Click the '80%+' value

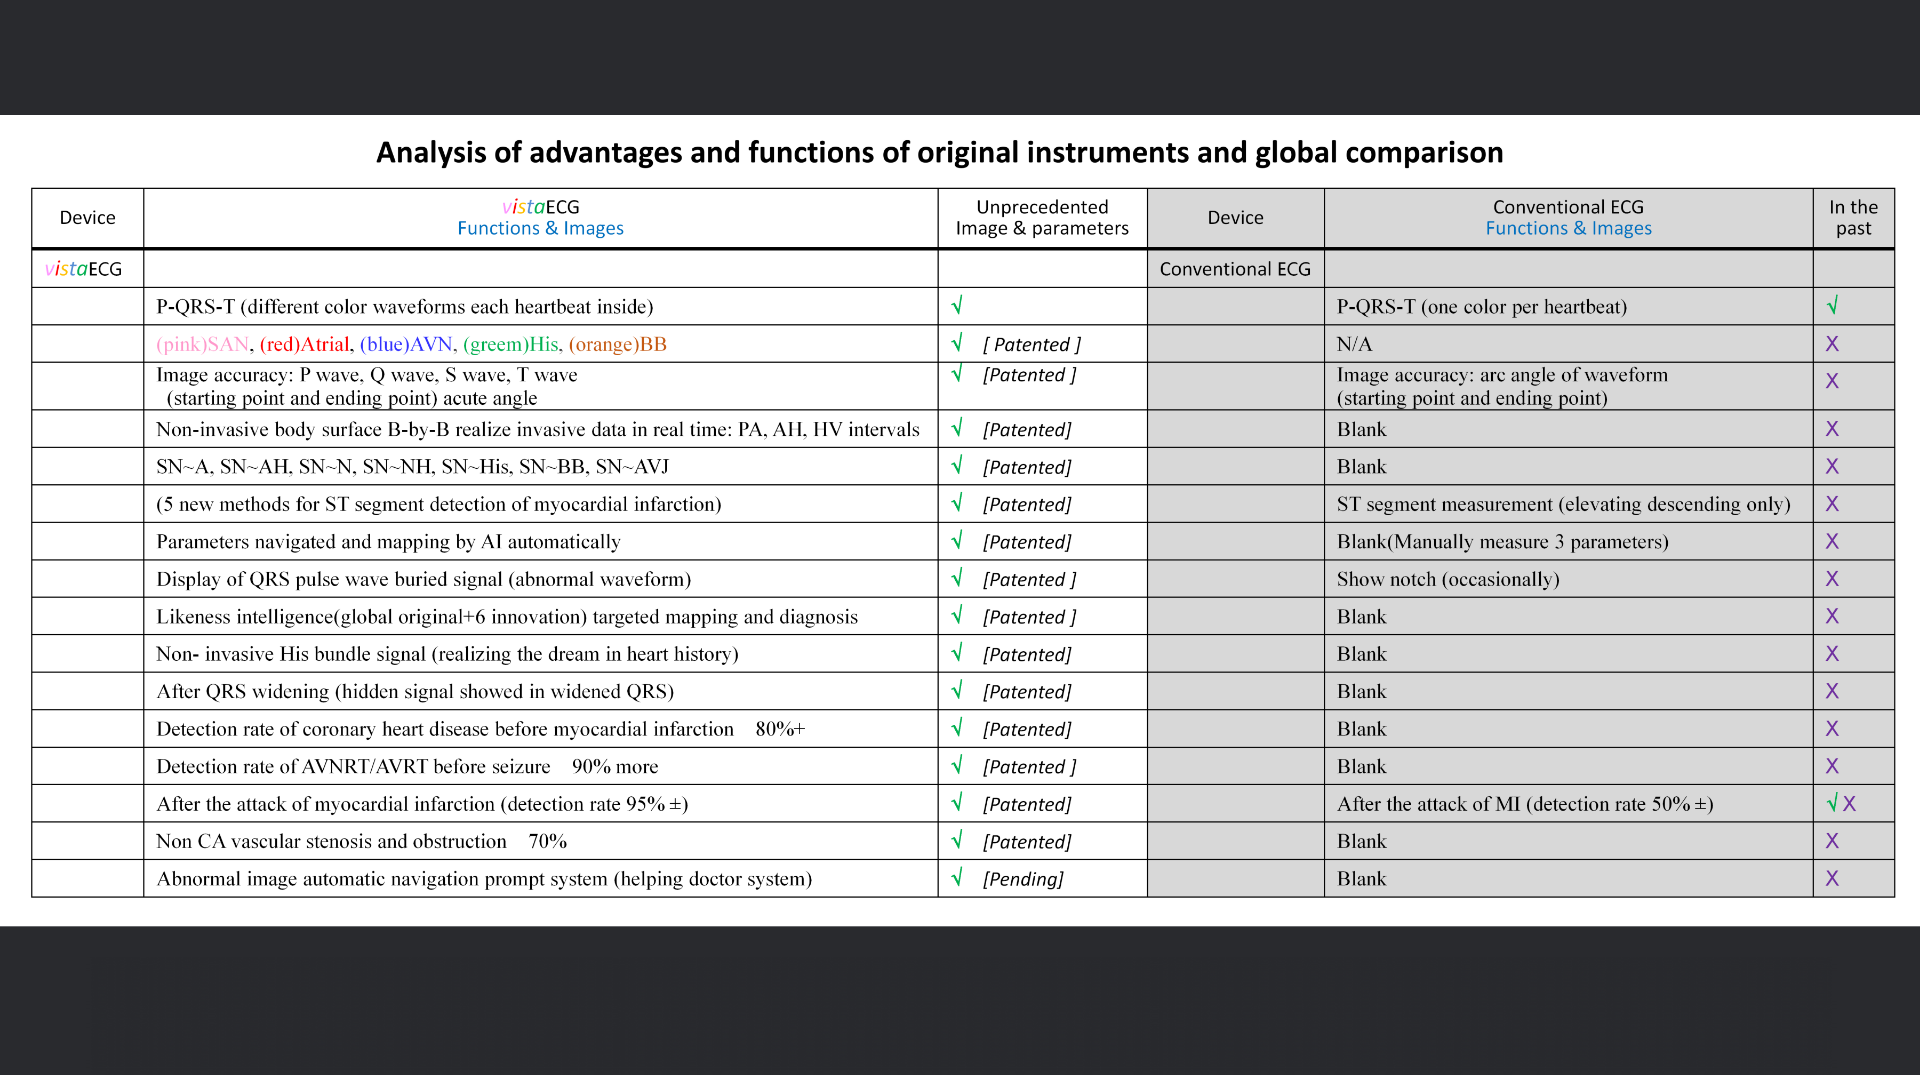point(780,729)
